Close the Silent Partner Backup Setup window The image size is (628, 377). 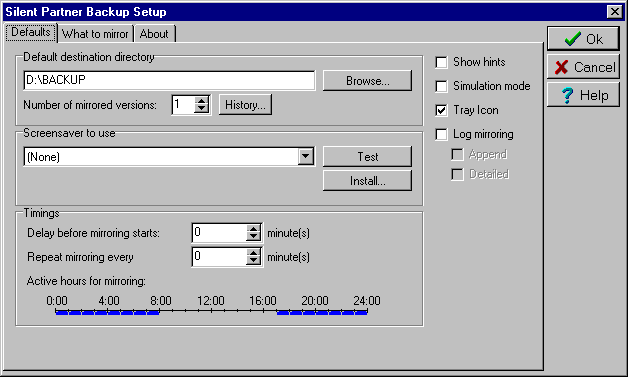[x=614, y=12]
